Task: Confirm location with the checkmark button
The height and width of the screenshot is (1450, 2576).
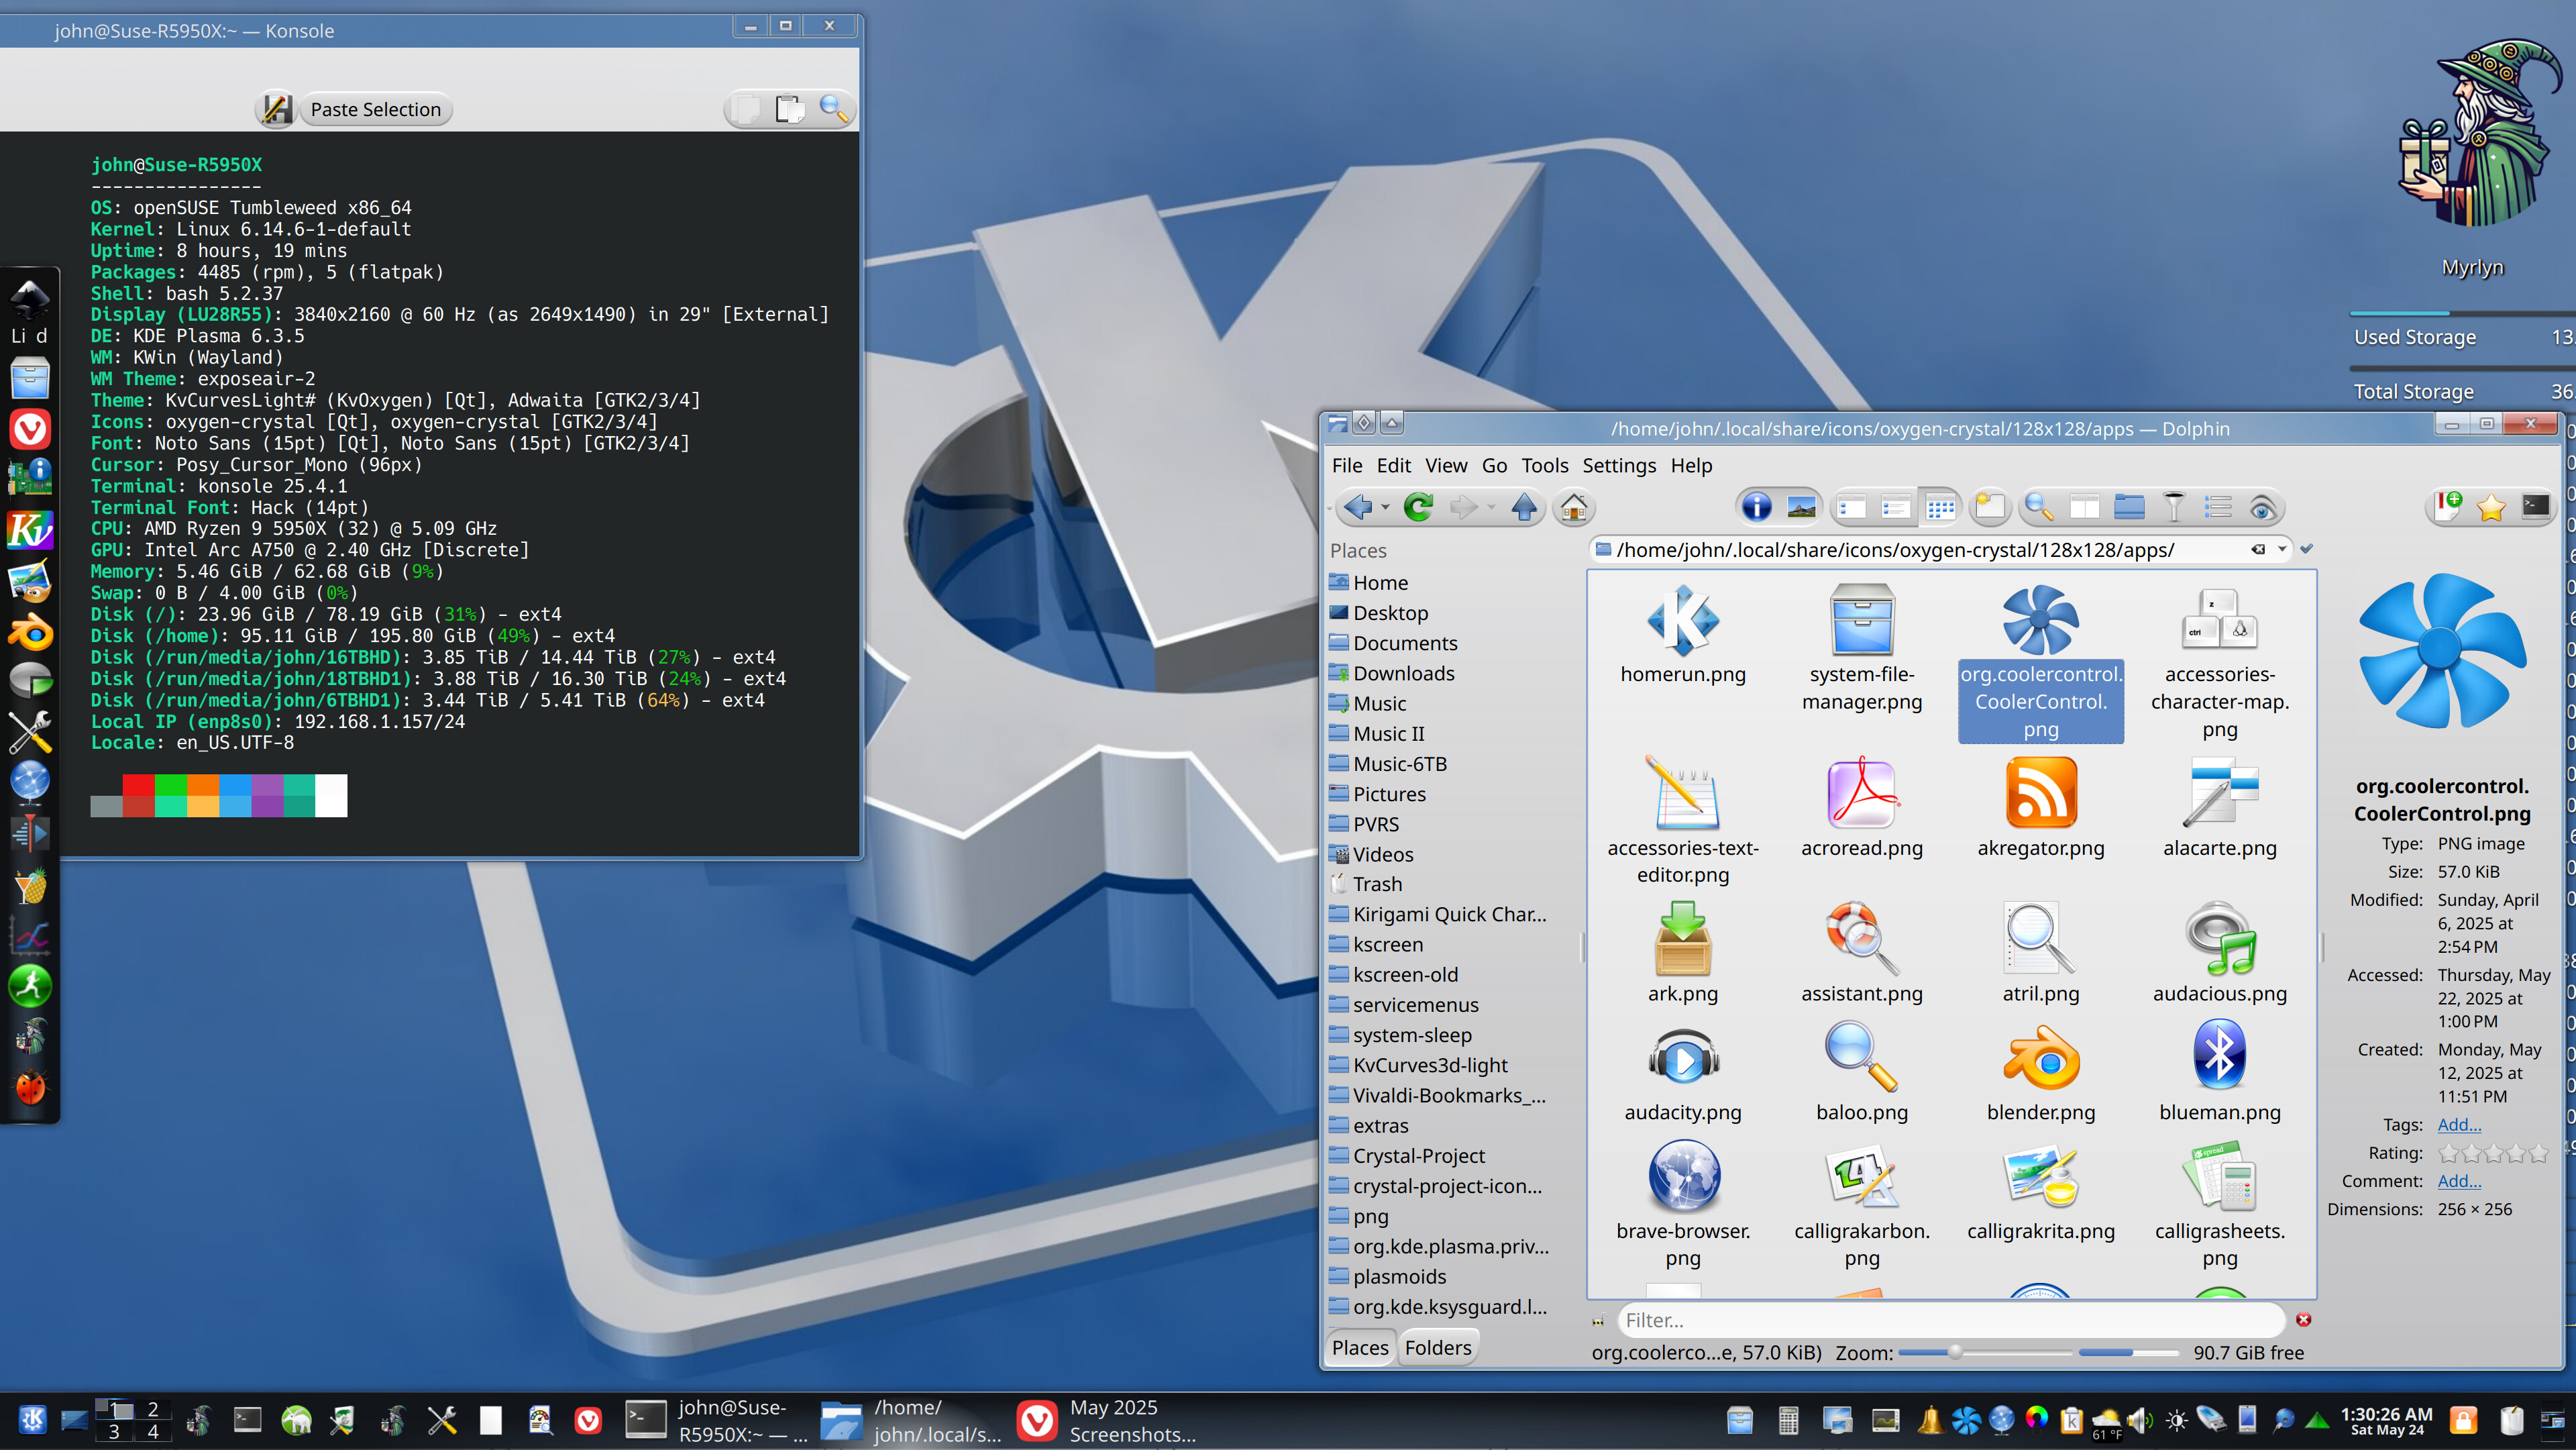Action: click(x=2307, y=549)
